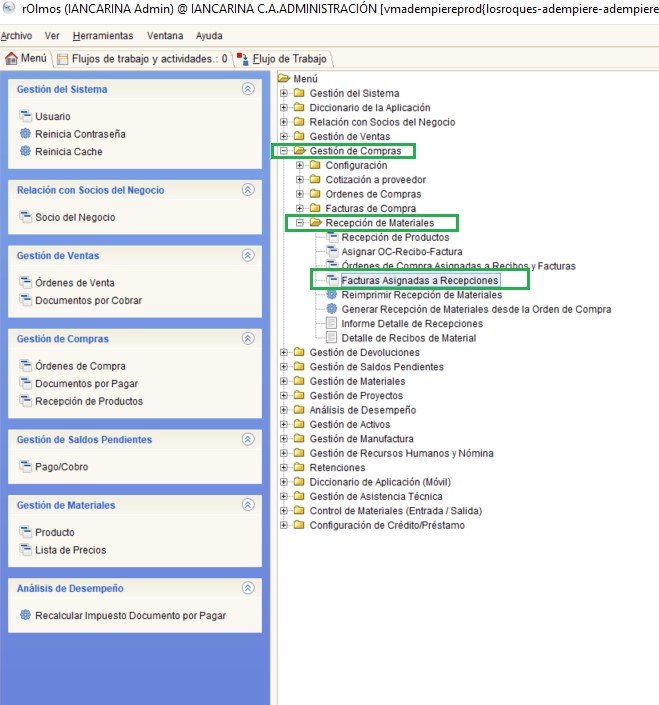This screenshot has width=659, height=705.
Task: Expand the Gestión de Ventas tree node
Action: coord(284,136)
